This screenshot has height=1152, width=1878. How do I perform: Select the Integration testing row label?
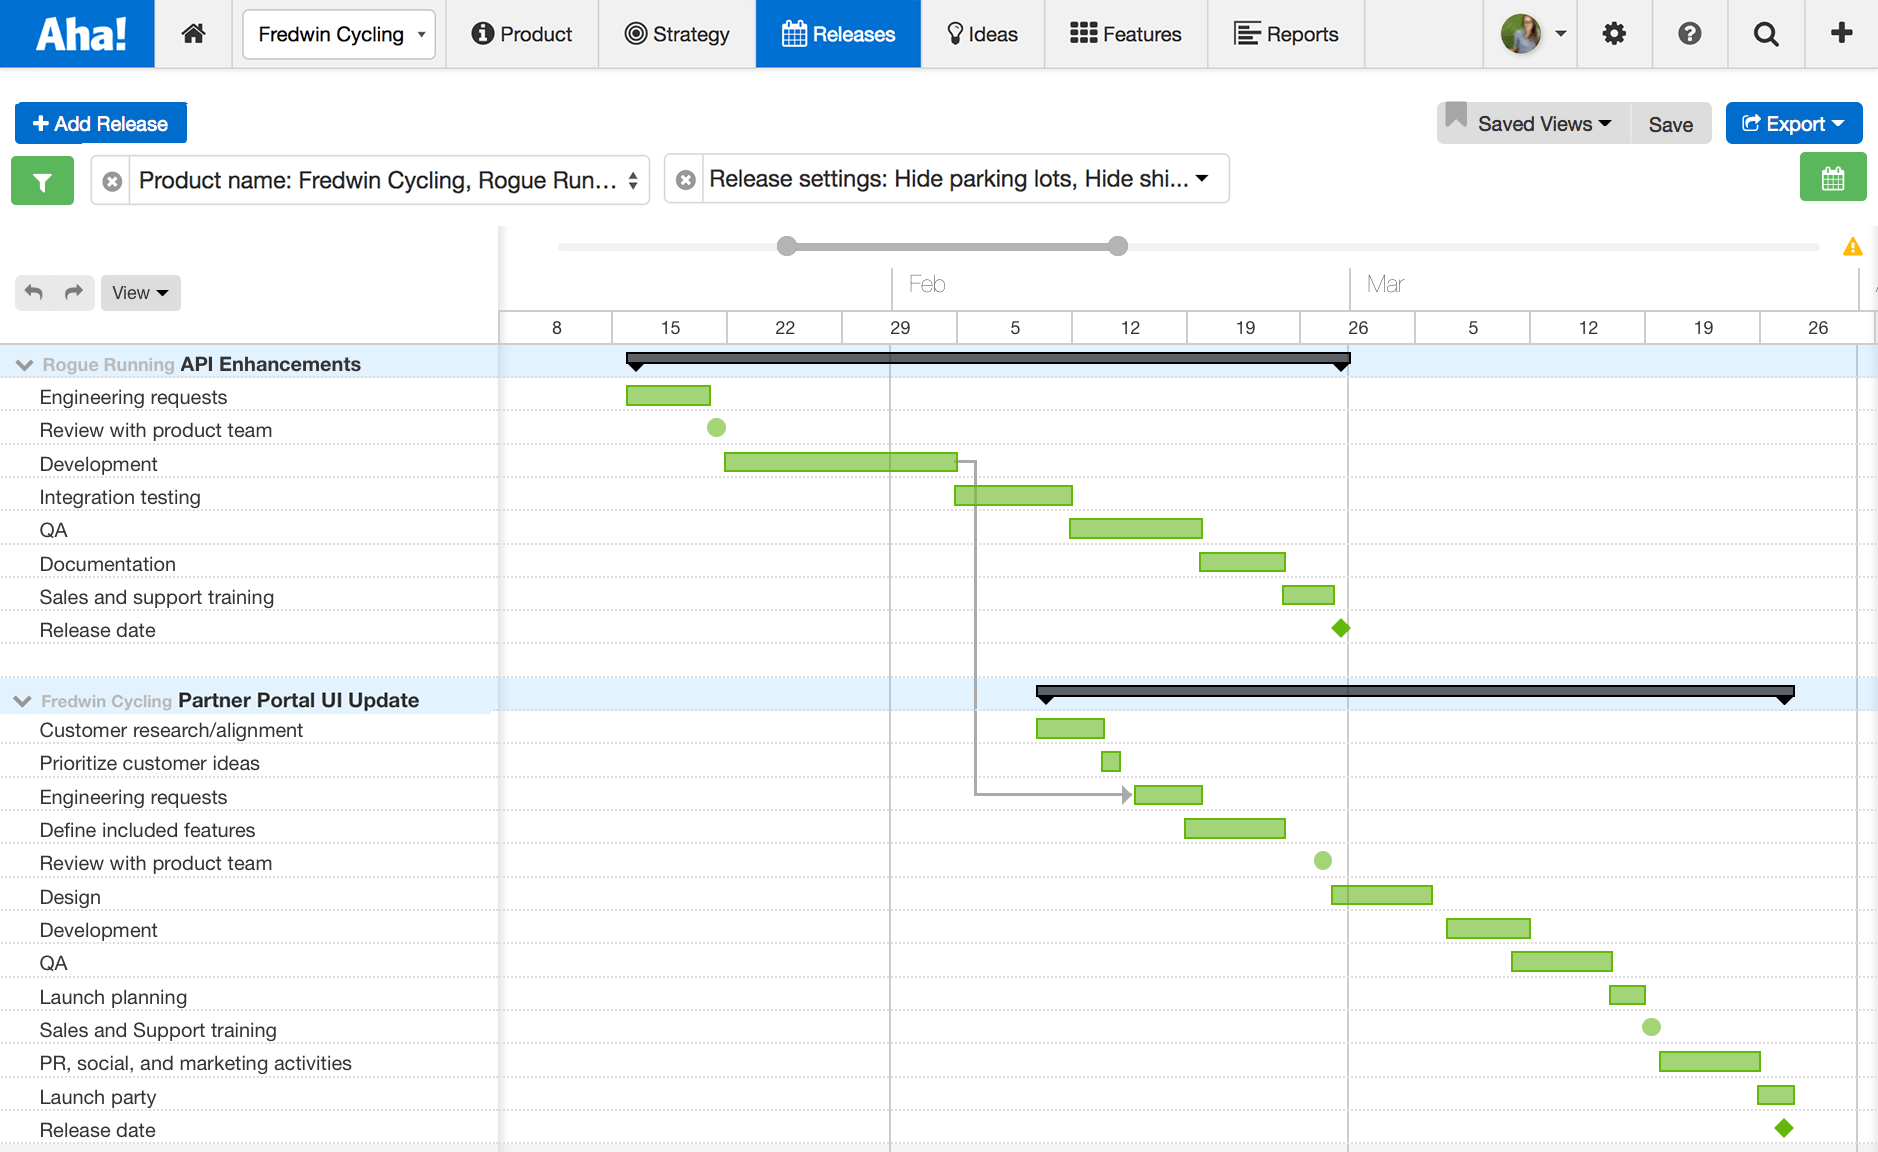pyautogui.click(x=120, y=497)
